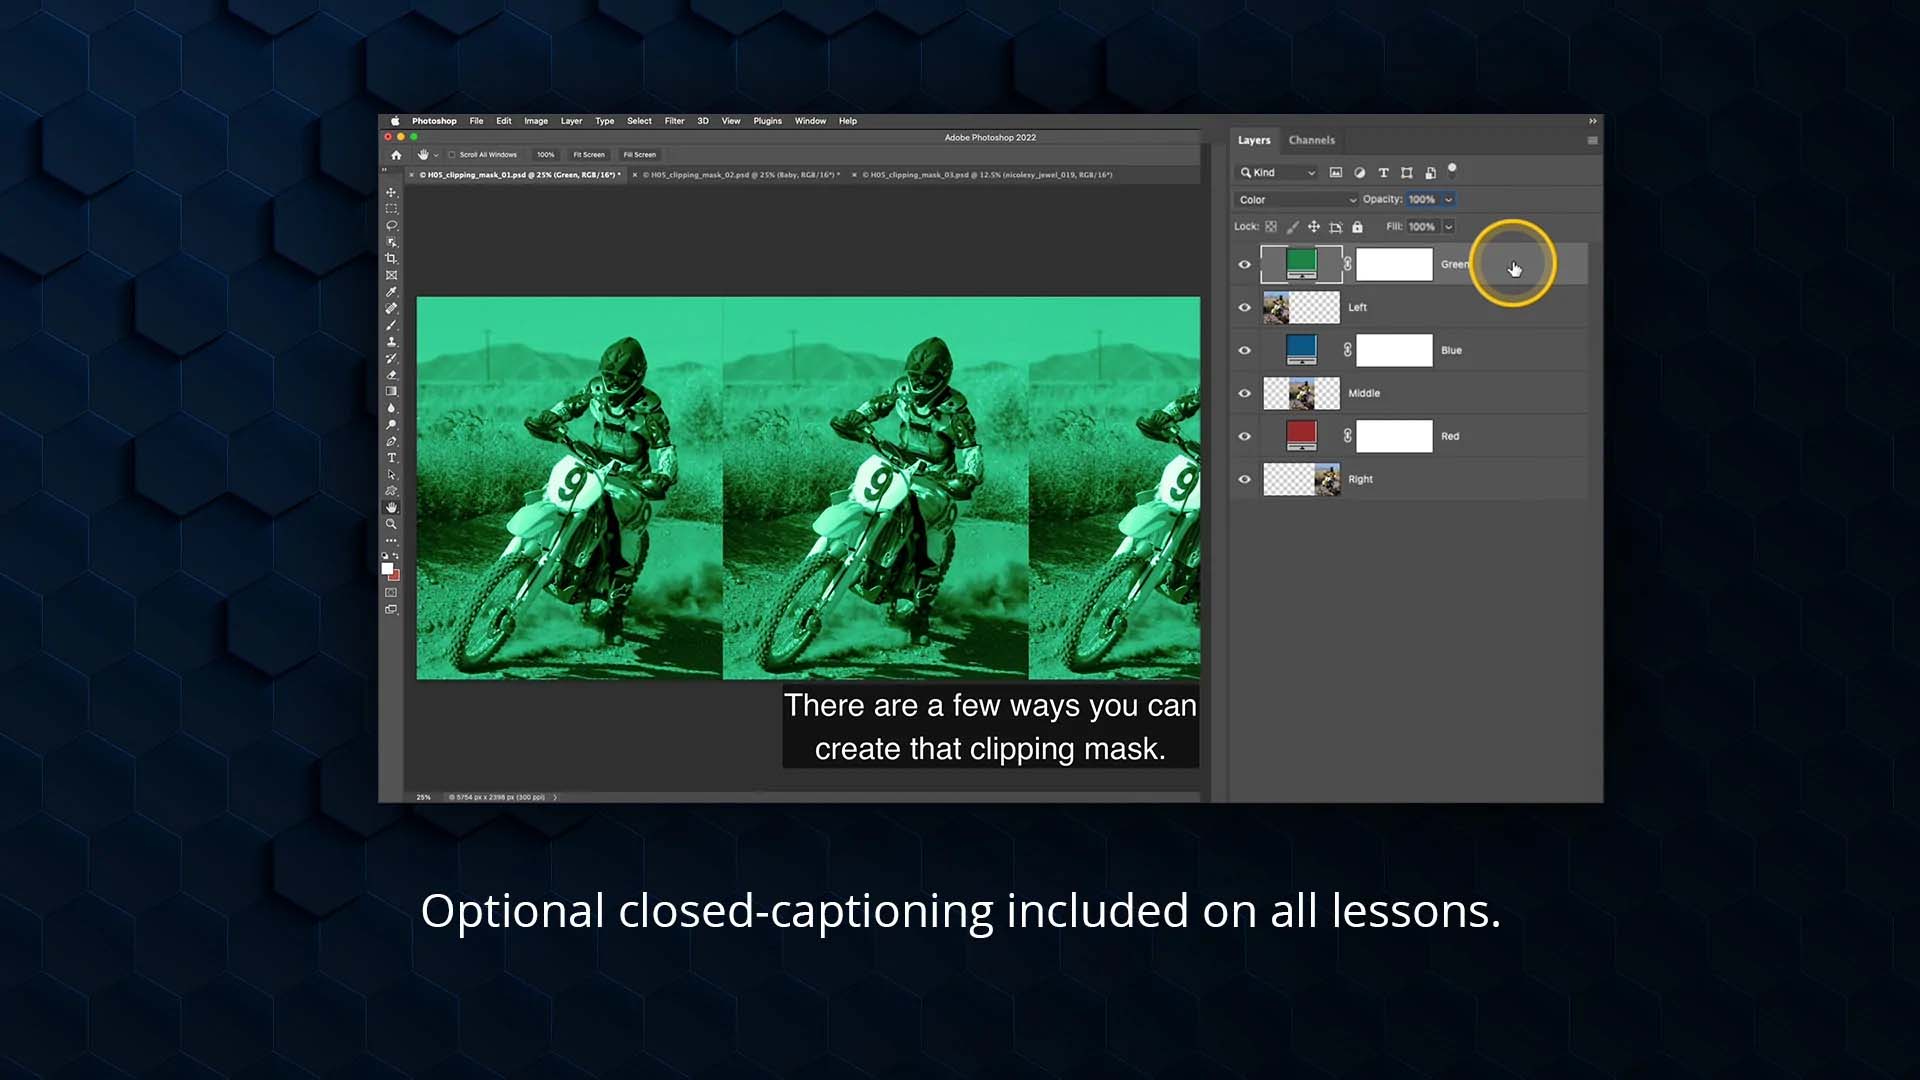Select the Eyedropper tool

pos(391,292)
